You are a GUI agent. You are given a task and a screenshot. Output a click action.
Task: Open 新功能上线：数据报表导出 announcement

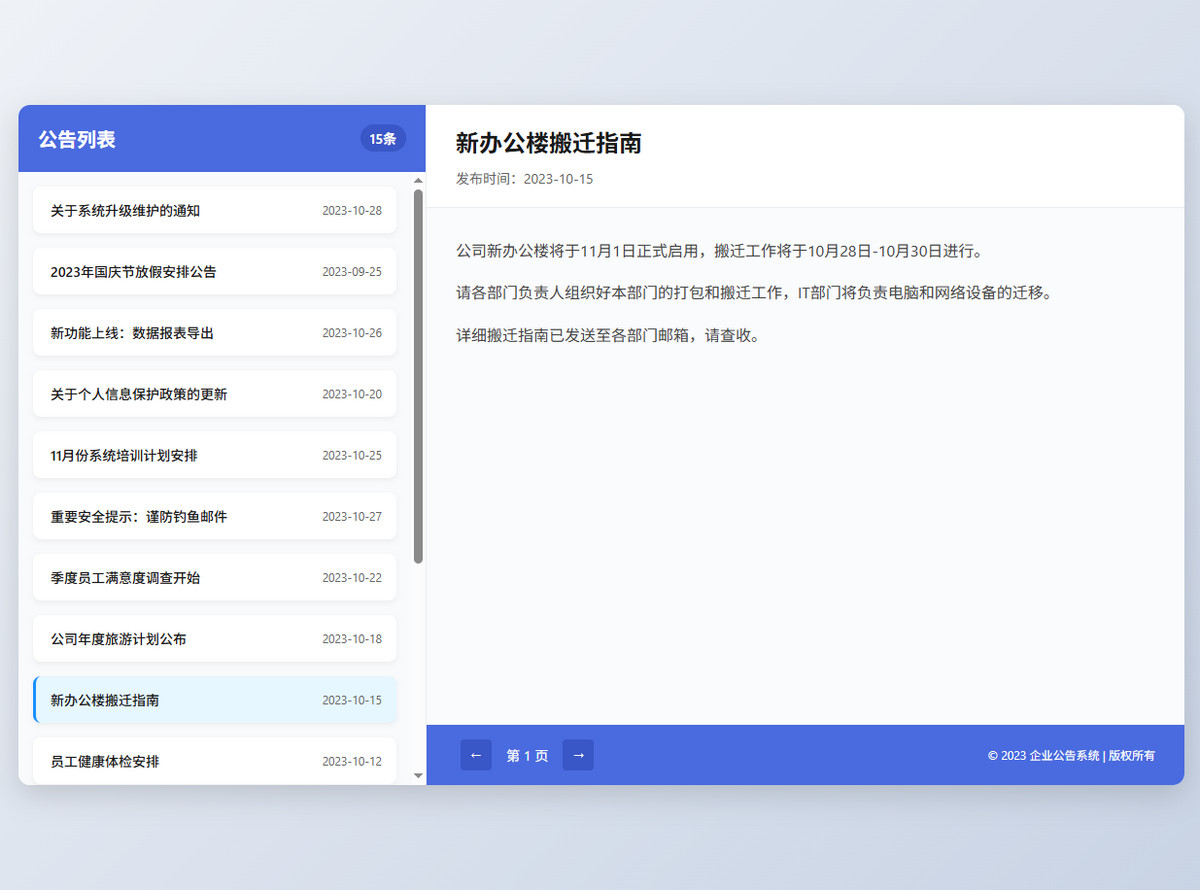pyautogui.click(x=214, y=332)
